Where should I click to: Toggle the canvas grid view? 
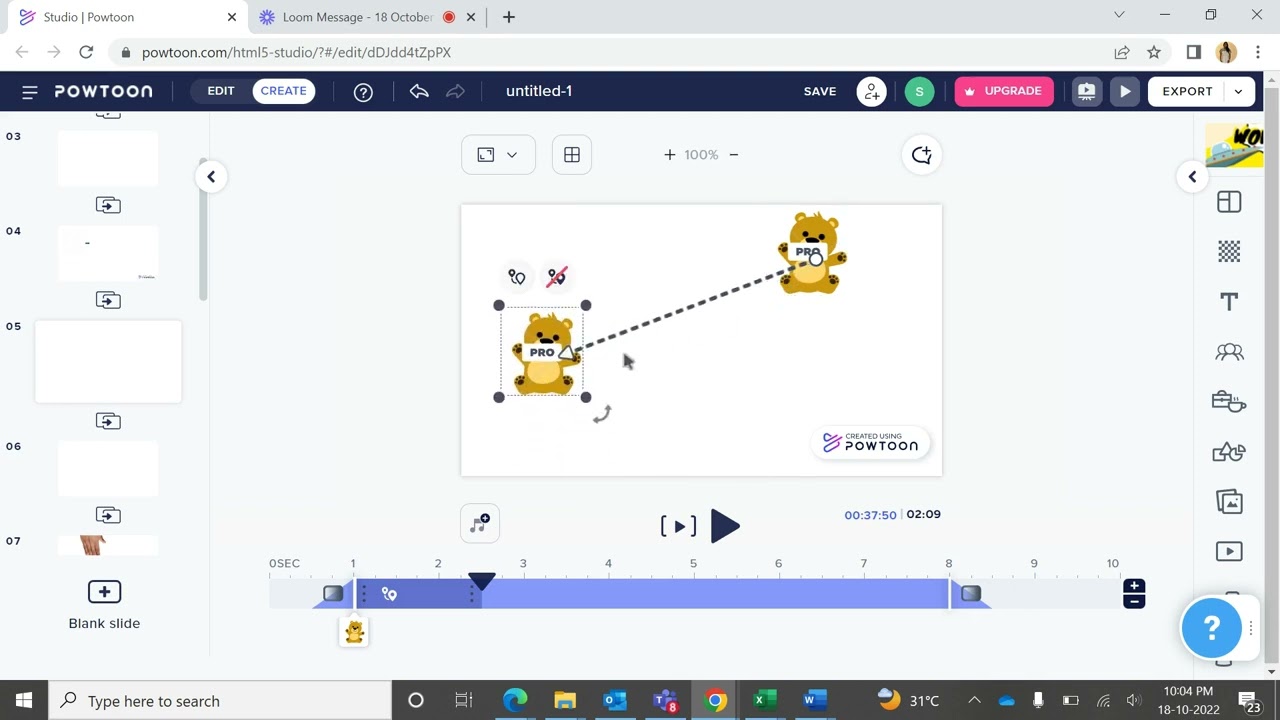(x=572, y=155)
